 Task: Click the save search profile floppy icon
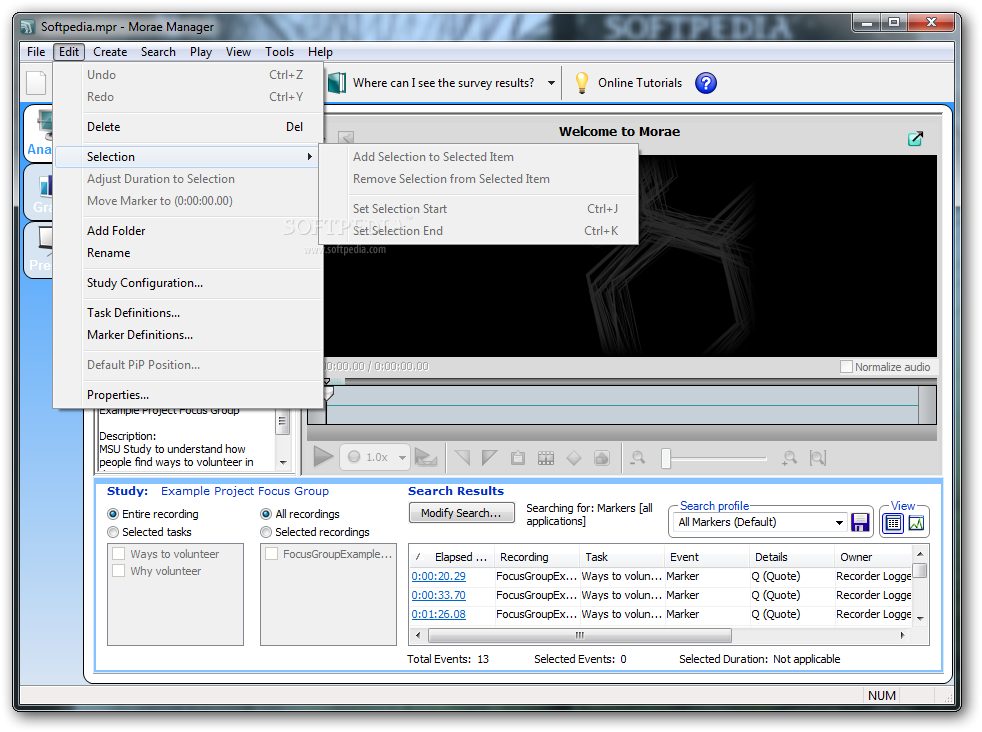861,522
